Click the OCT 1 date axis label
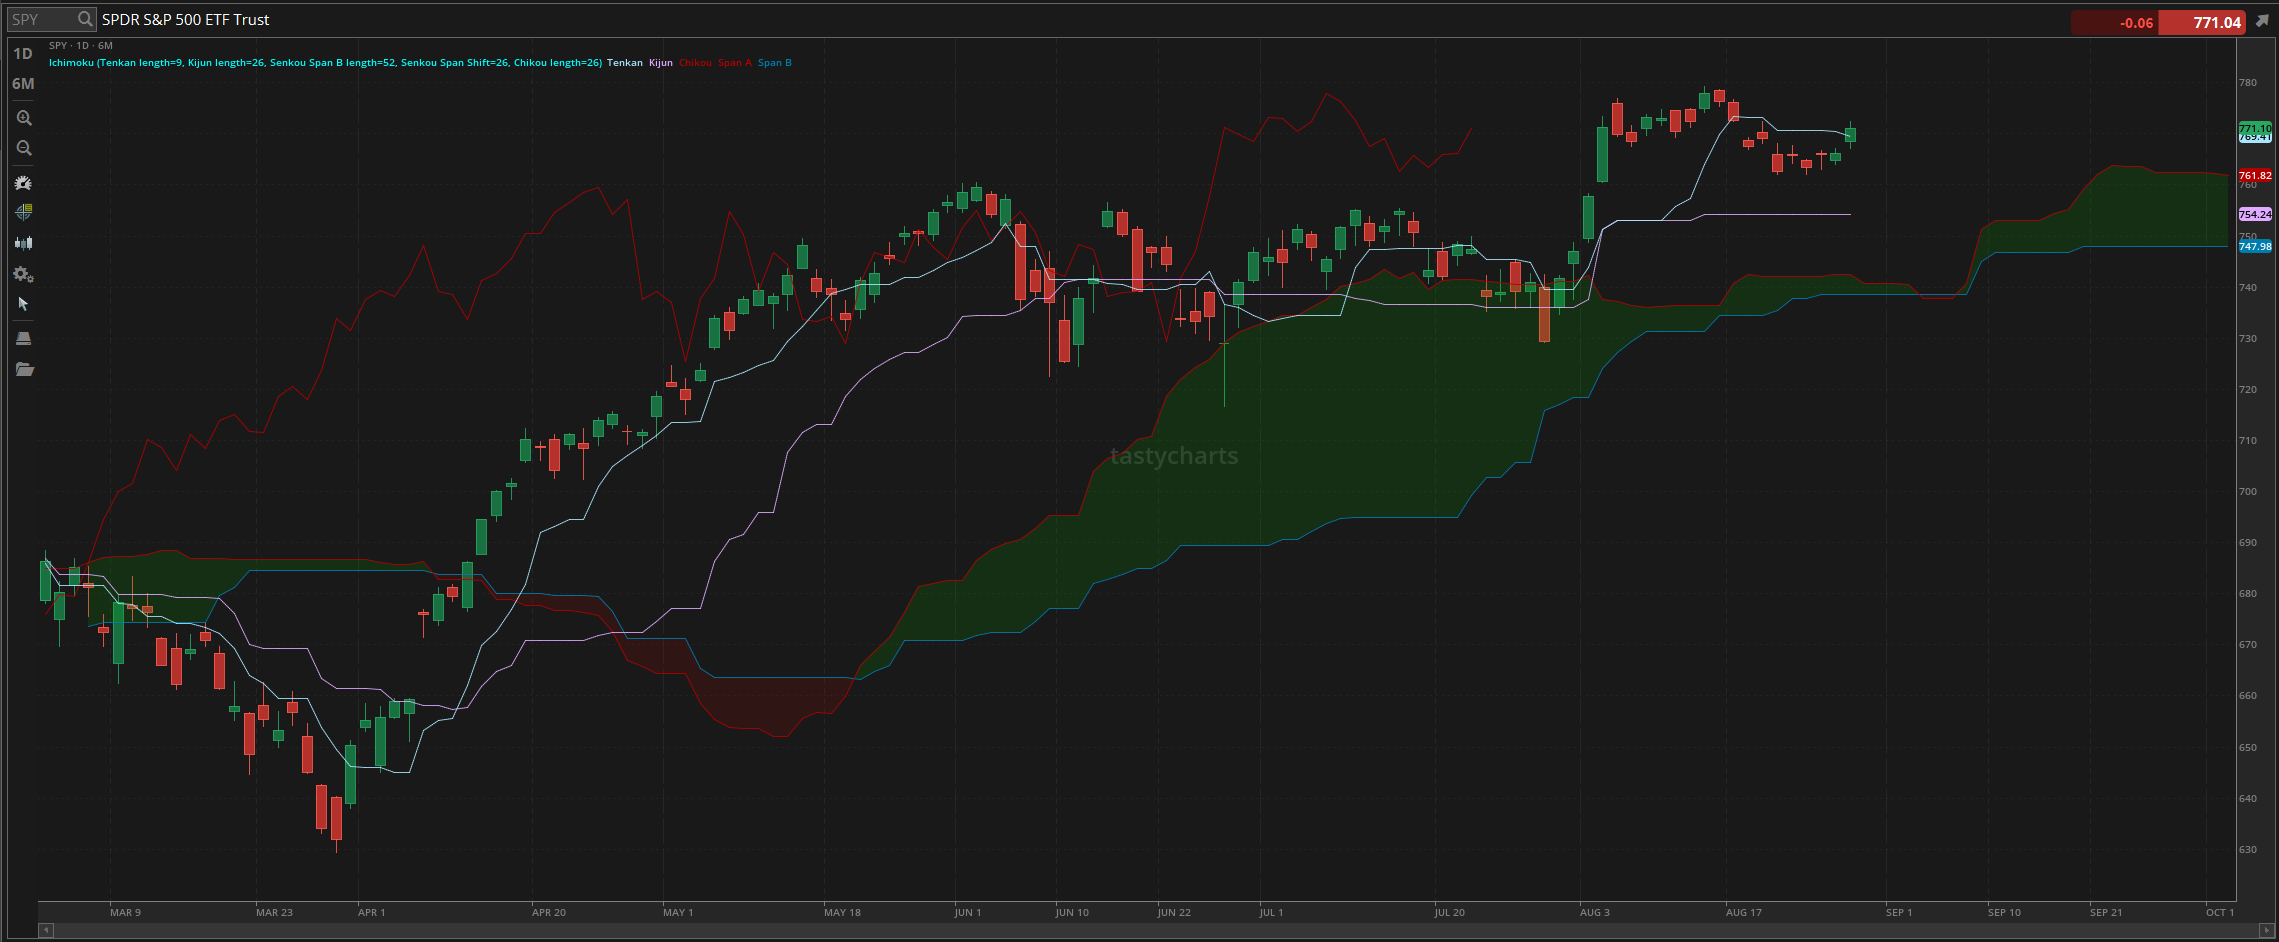The image size is (2279, 942). click(2220, 912)
